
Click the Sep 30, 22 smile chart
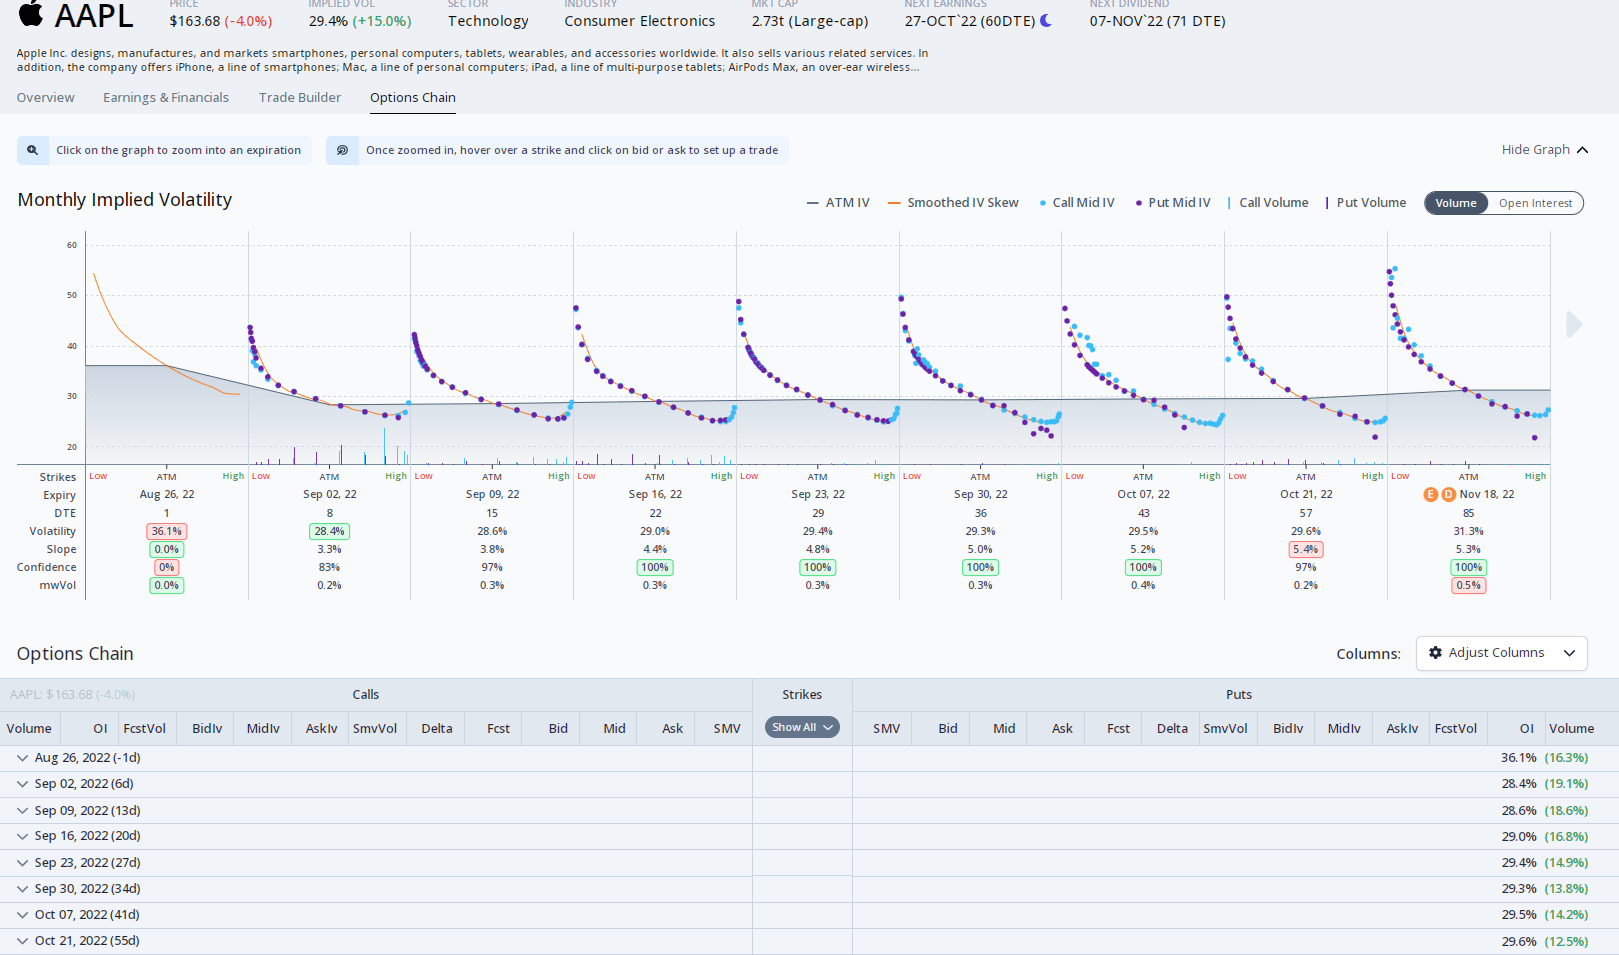coord(980,350)
